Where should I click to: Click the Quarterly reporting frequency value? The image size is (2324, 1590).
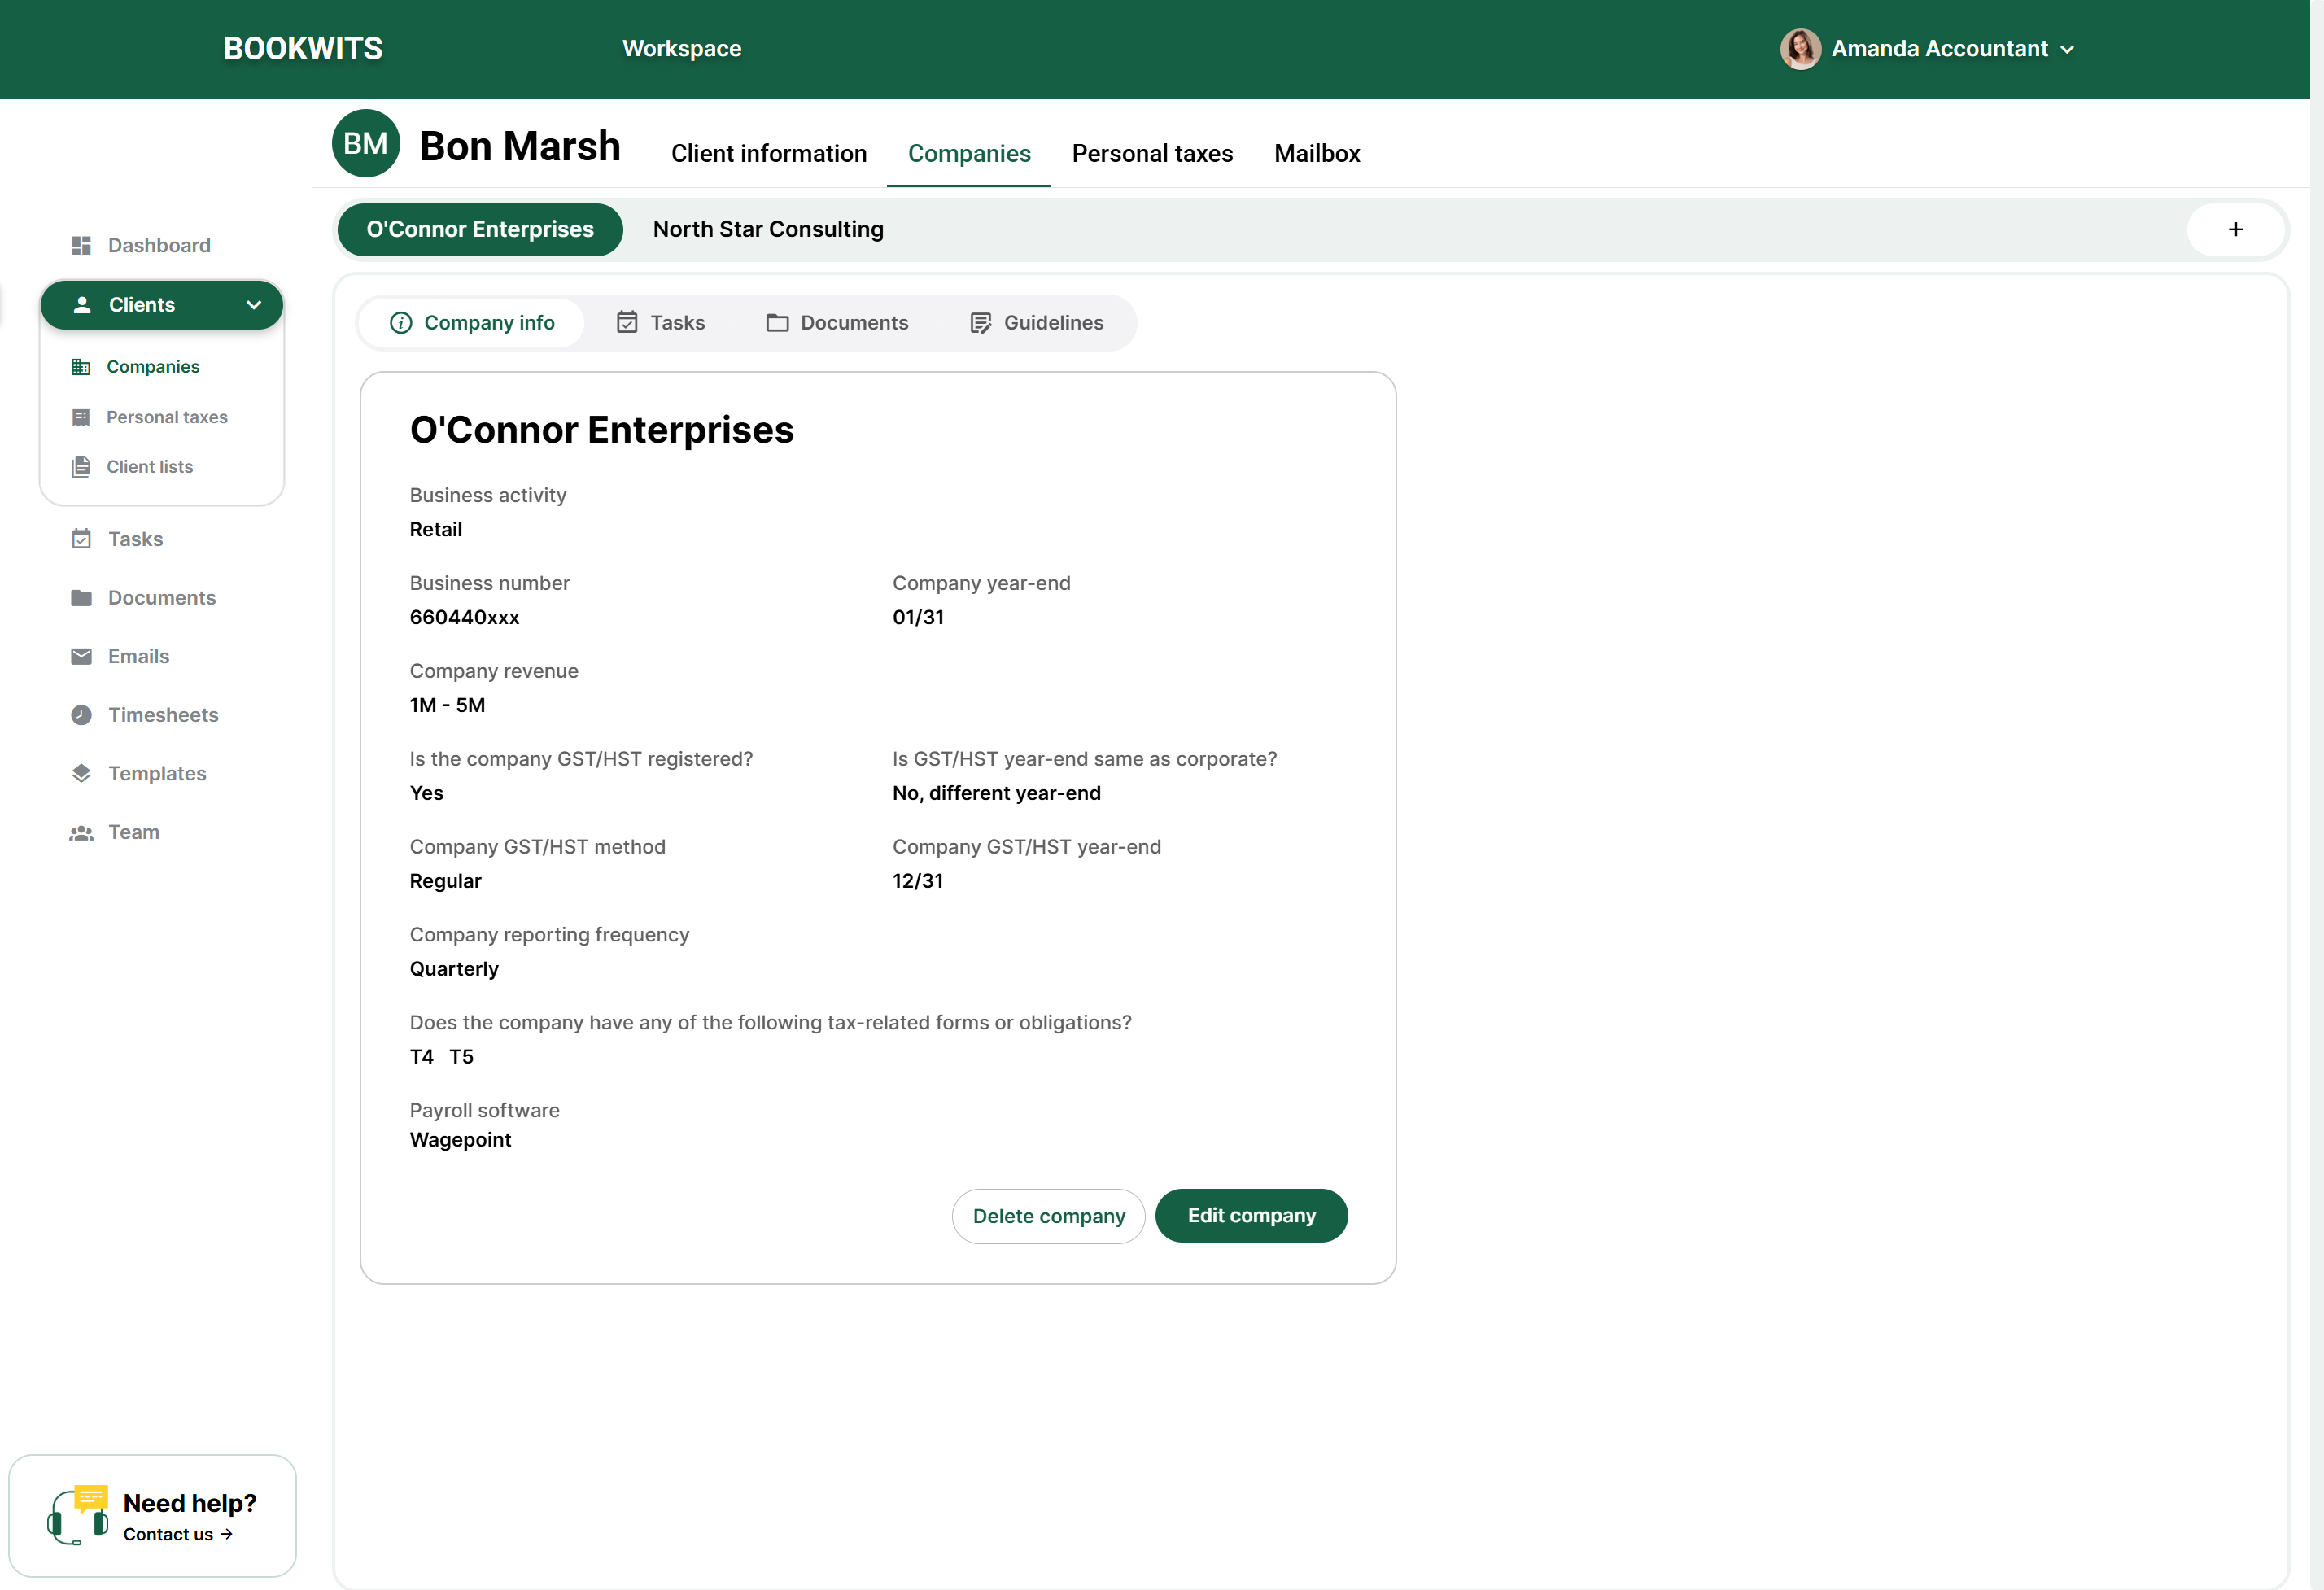click(x=454, y=969)
